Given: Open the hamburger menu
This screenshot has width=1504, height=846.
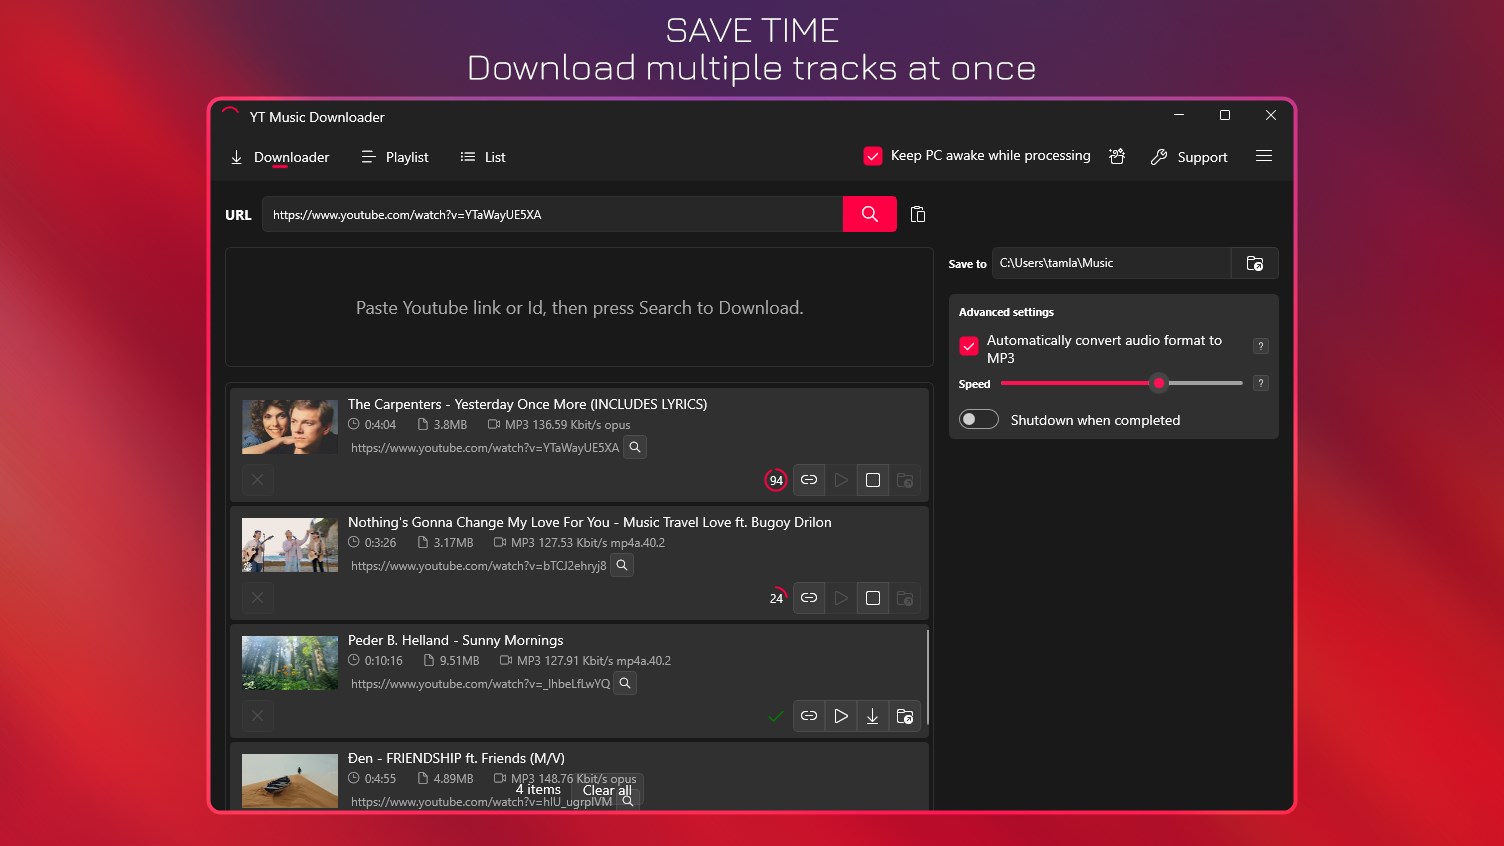Looking at the screenshot, I should (1264, 156).
